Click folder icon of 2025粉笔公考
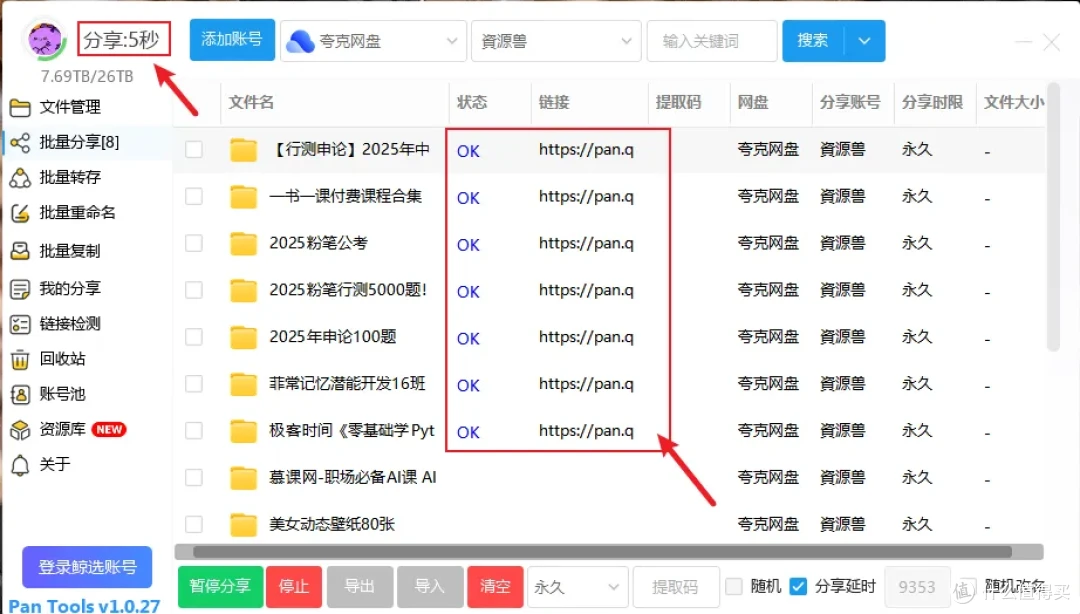Image resolution: width=1080 pixels, height=614 pixels. [243, 243]
